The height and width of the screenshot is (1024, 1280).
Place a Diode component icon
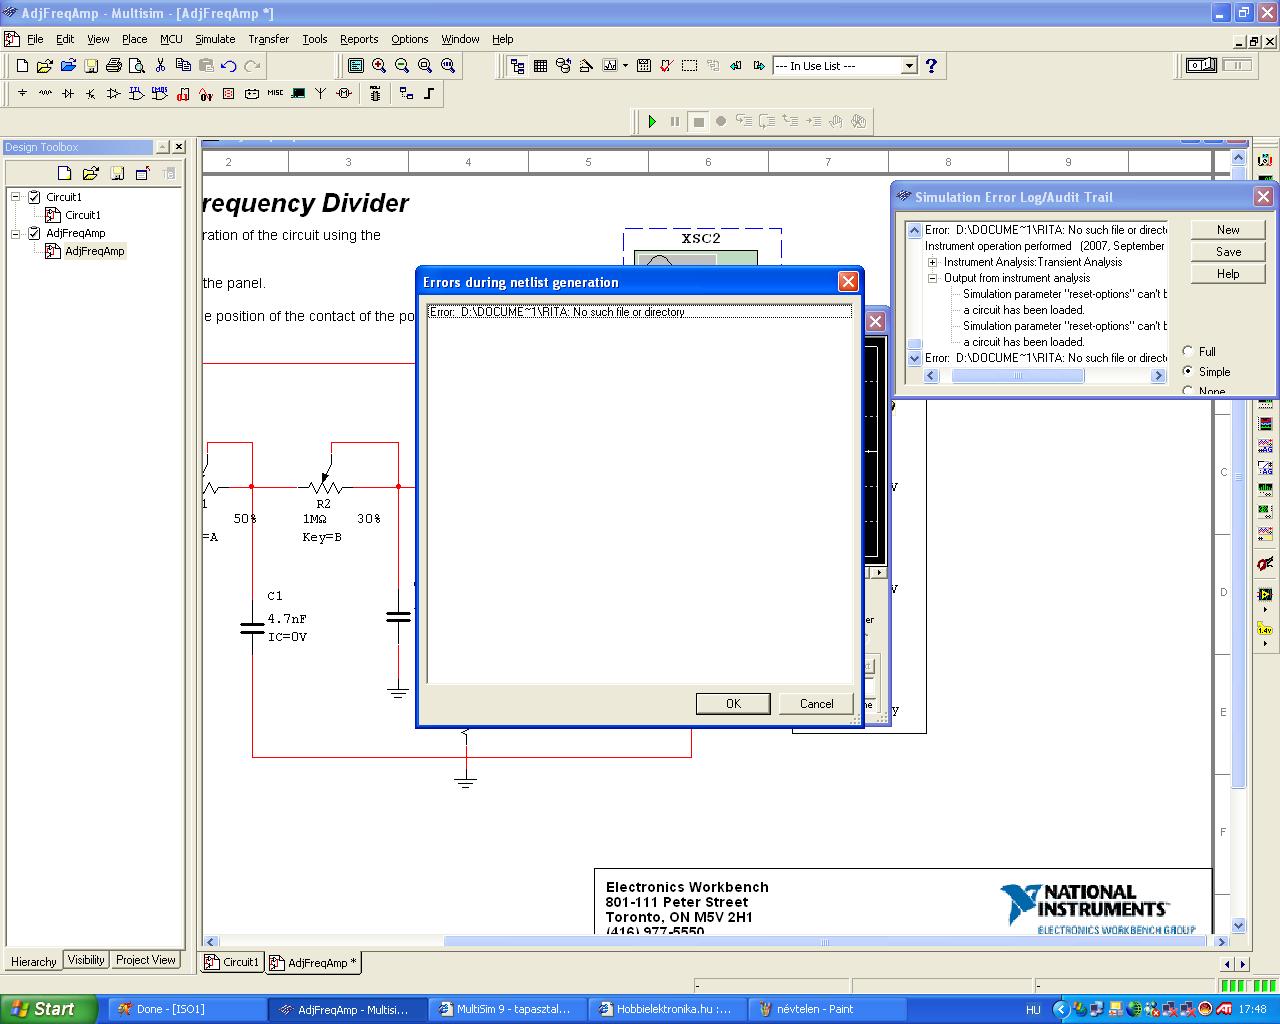point(68,93)
